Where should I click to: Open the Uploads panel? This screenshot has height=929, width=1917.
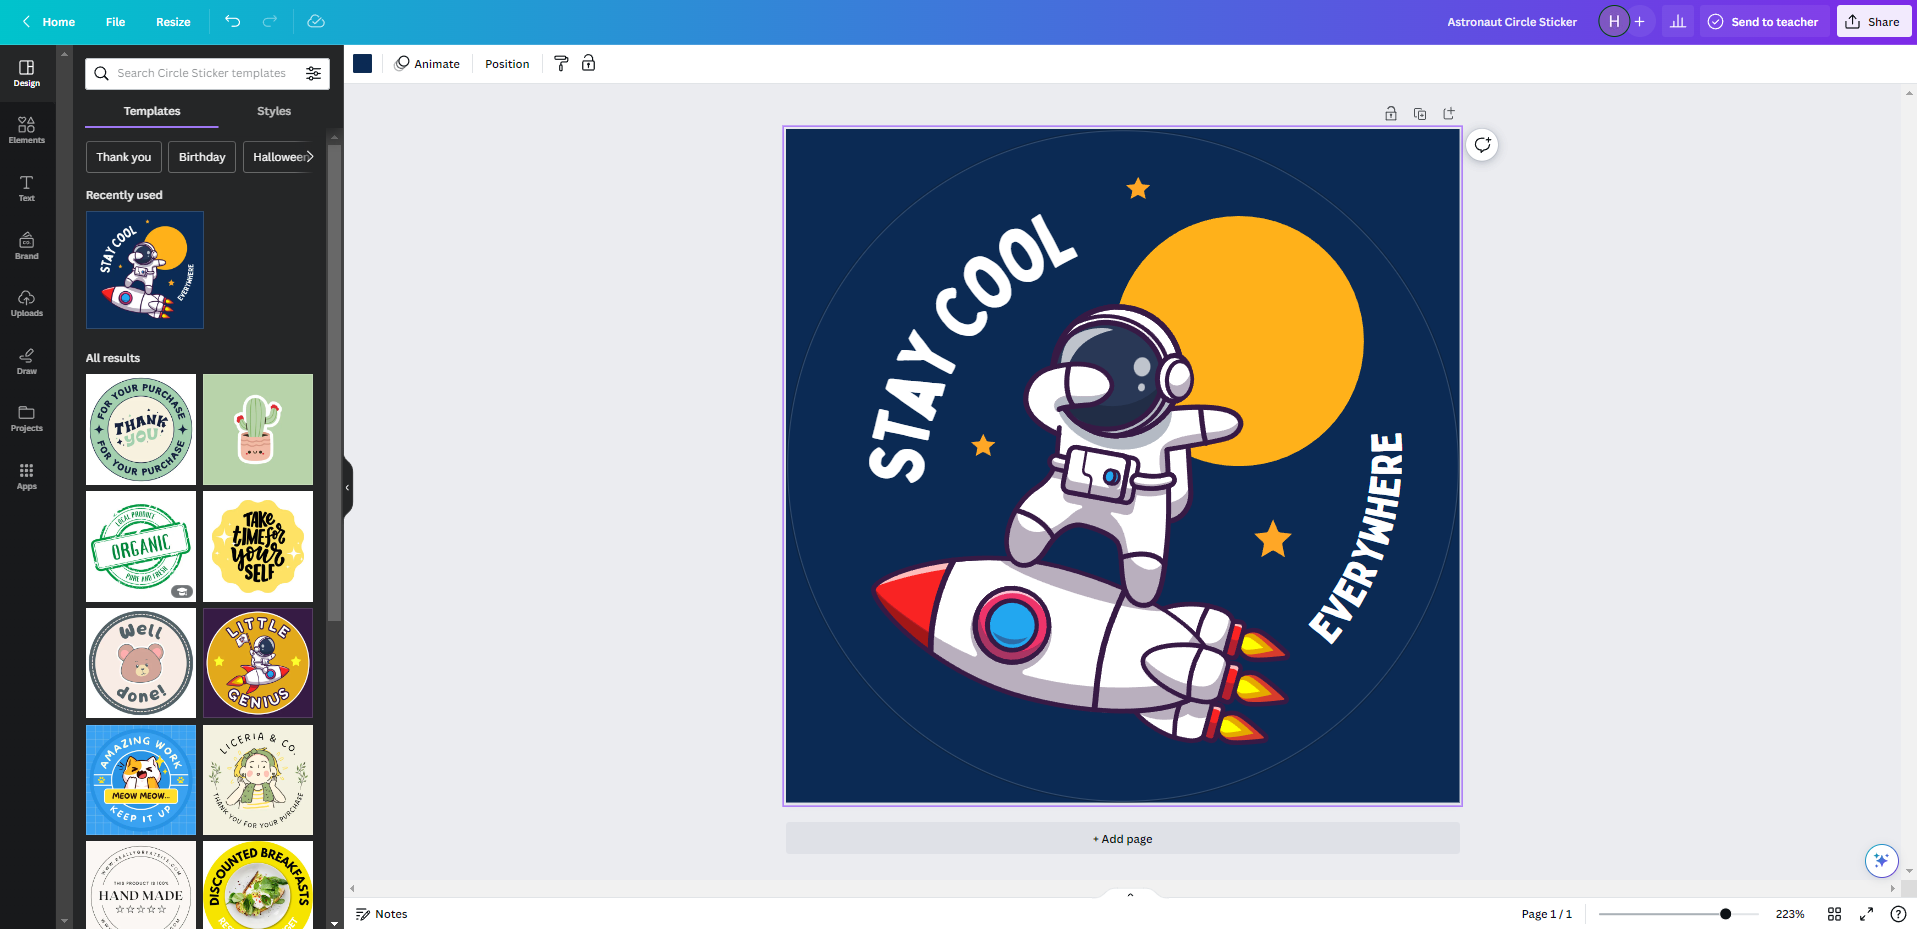pyautogui.click(x=26, y=303)
